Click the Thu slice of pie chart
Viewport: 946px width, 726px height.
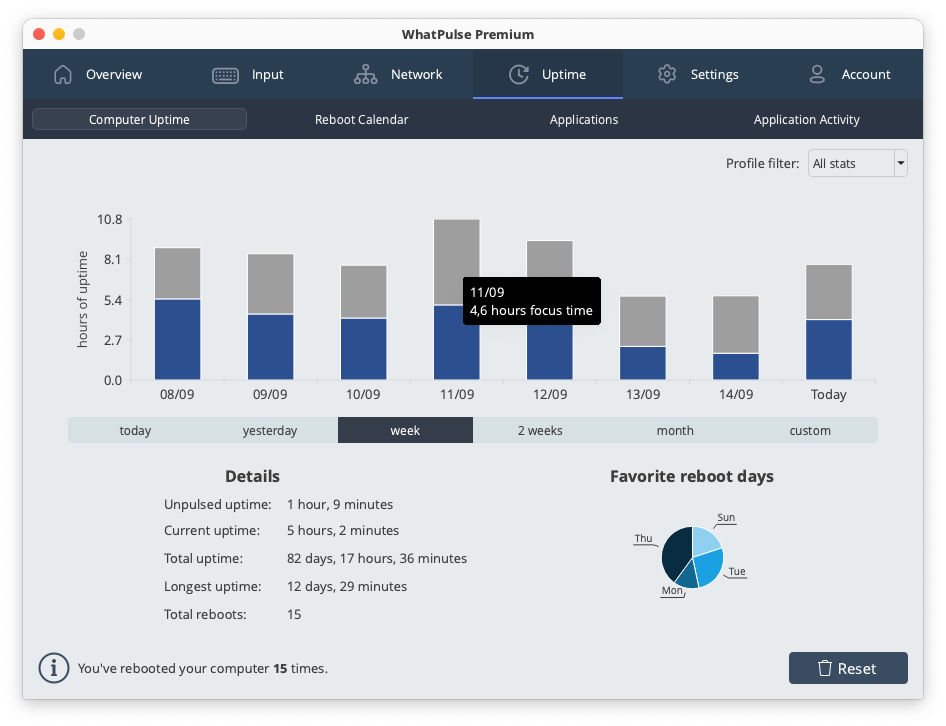pos(676,553)
